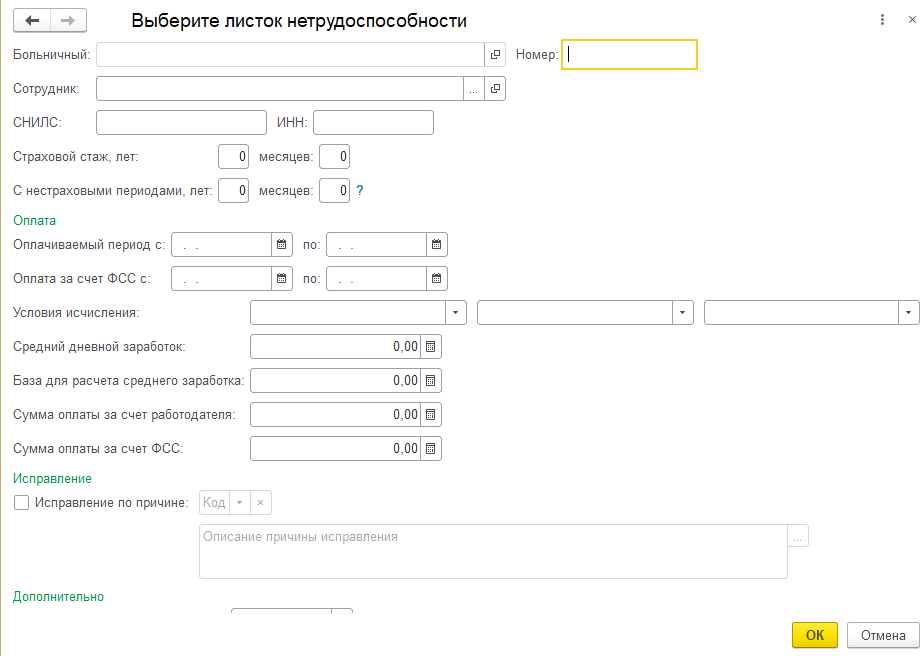Enable the Исправление по причине checkbox
The width and height of the screenshot is (924, 656).
coord(21,503)
